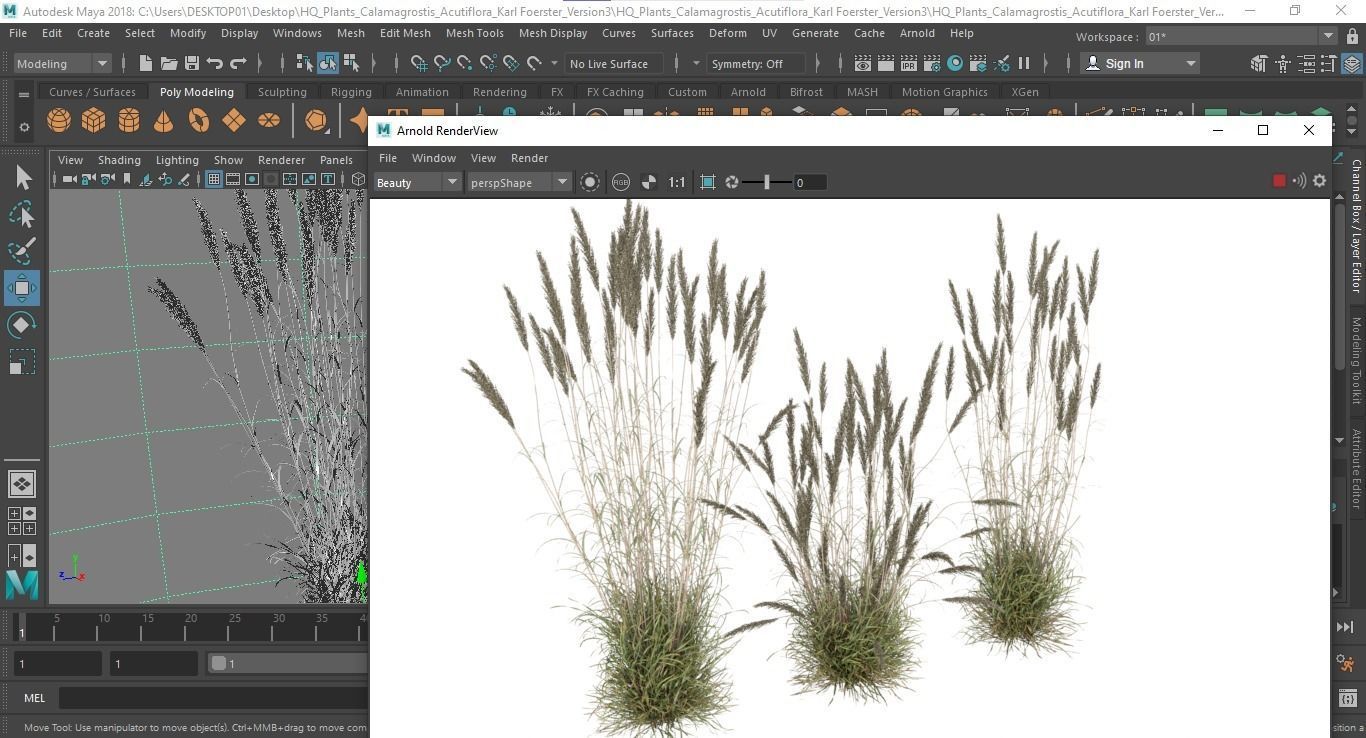The image size is (1366, 738).
Task: Toggle snap to grids
Action: pyautogui.click(x=419, y=63)
